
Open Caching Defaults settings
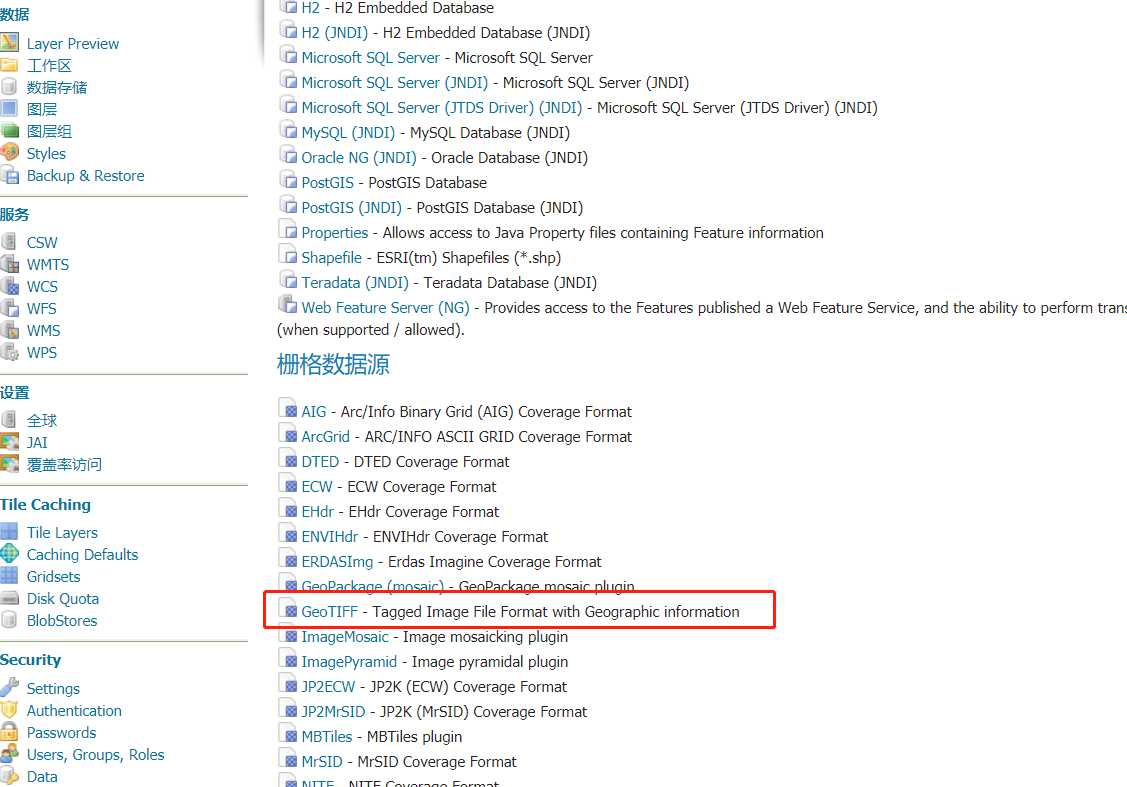coord(82,555)
